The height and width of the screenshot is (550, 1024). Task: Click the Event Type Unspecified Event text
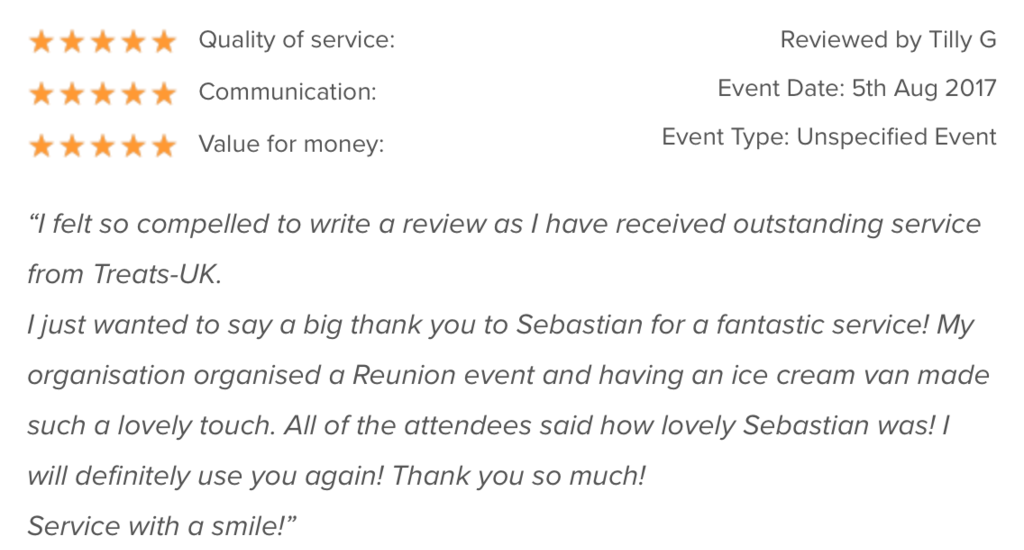(x=829, y=137)
